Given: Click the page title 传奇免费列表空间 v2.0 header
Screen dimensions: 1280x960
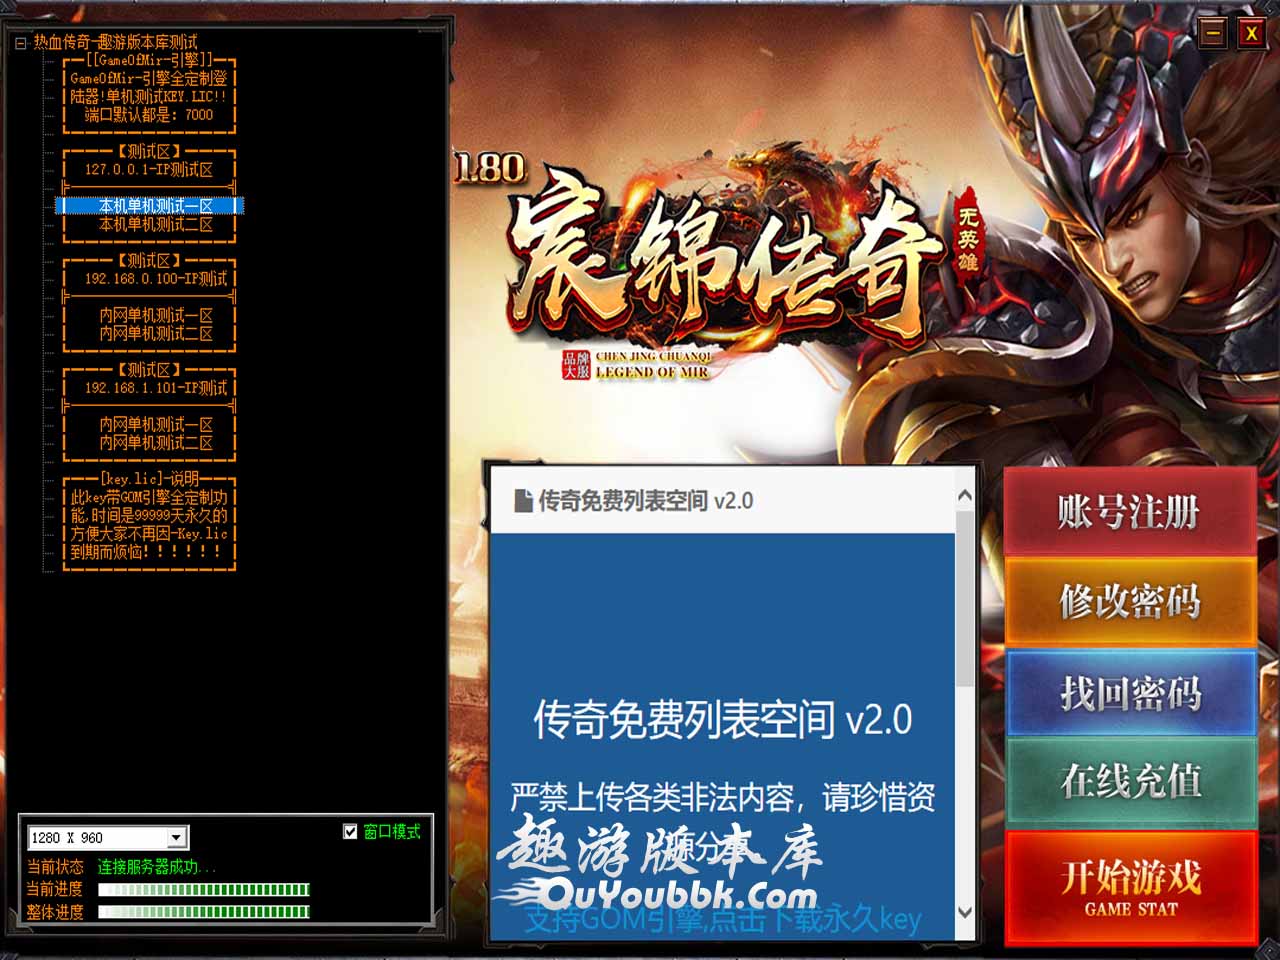Looking at the screenshot, I should (645, 501).
